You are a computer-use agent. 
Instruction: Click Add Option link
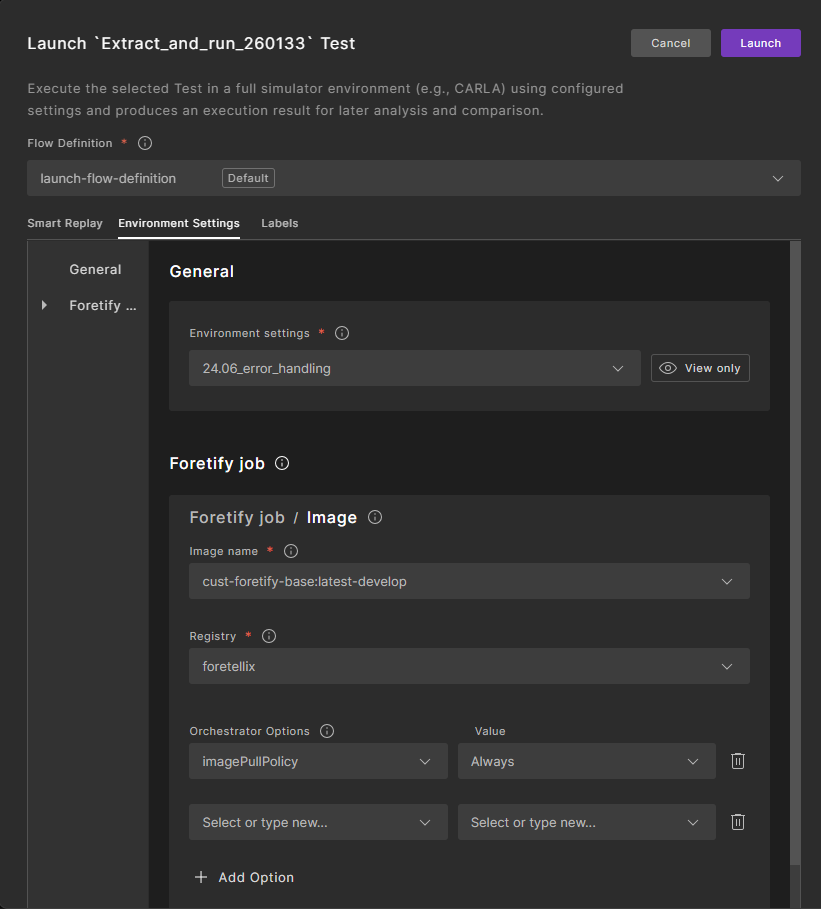tap(244, 877)
